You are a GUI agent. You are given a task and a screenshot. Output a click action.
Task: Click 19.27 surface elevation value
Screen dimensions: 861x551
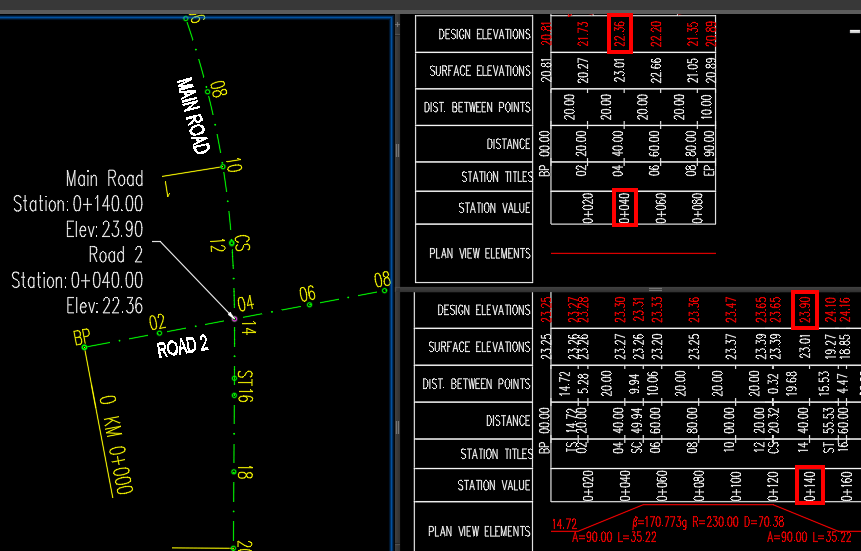830,347
